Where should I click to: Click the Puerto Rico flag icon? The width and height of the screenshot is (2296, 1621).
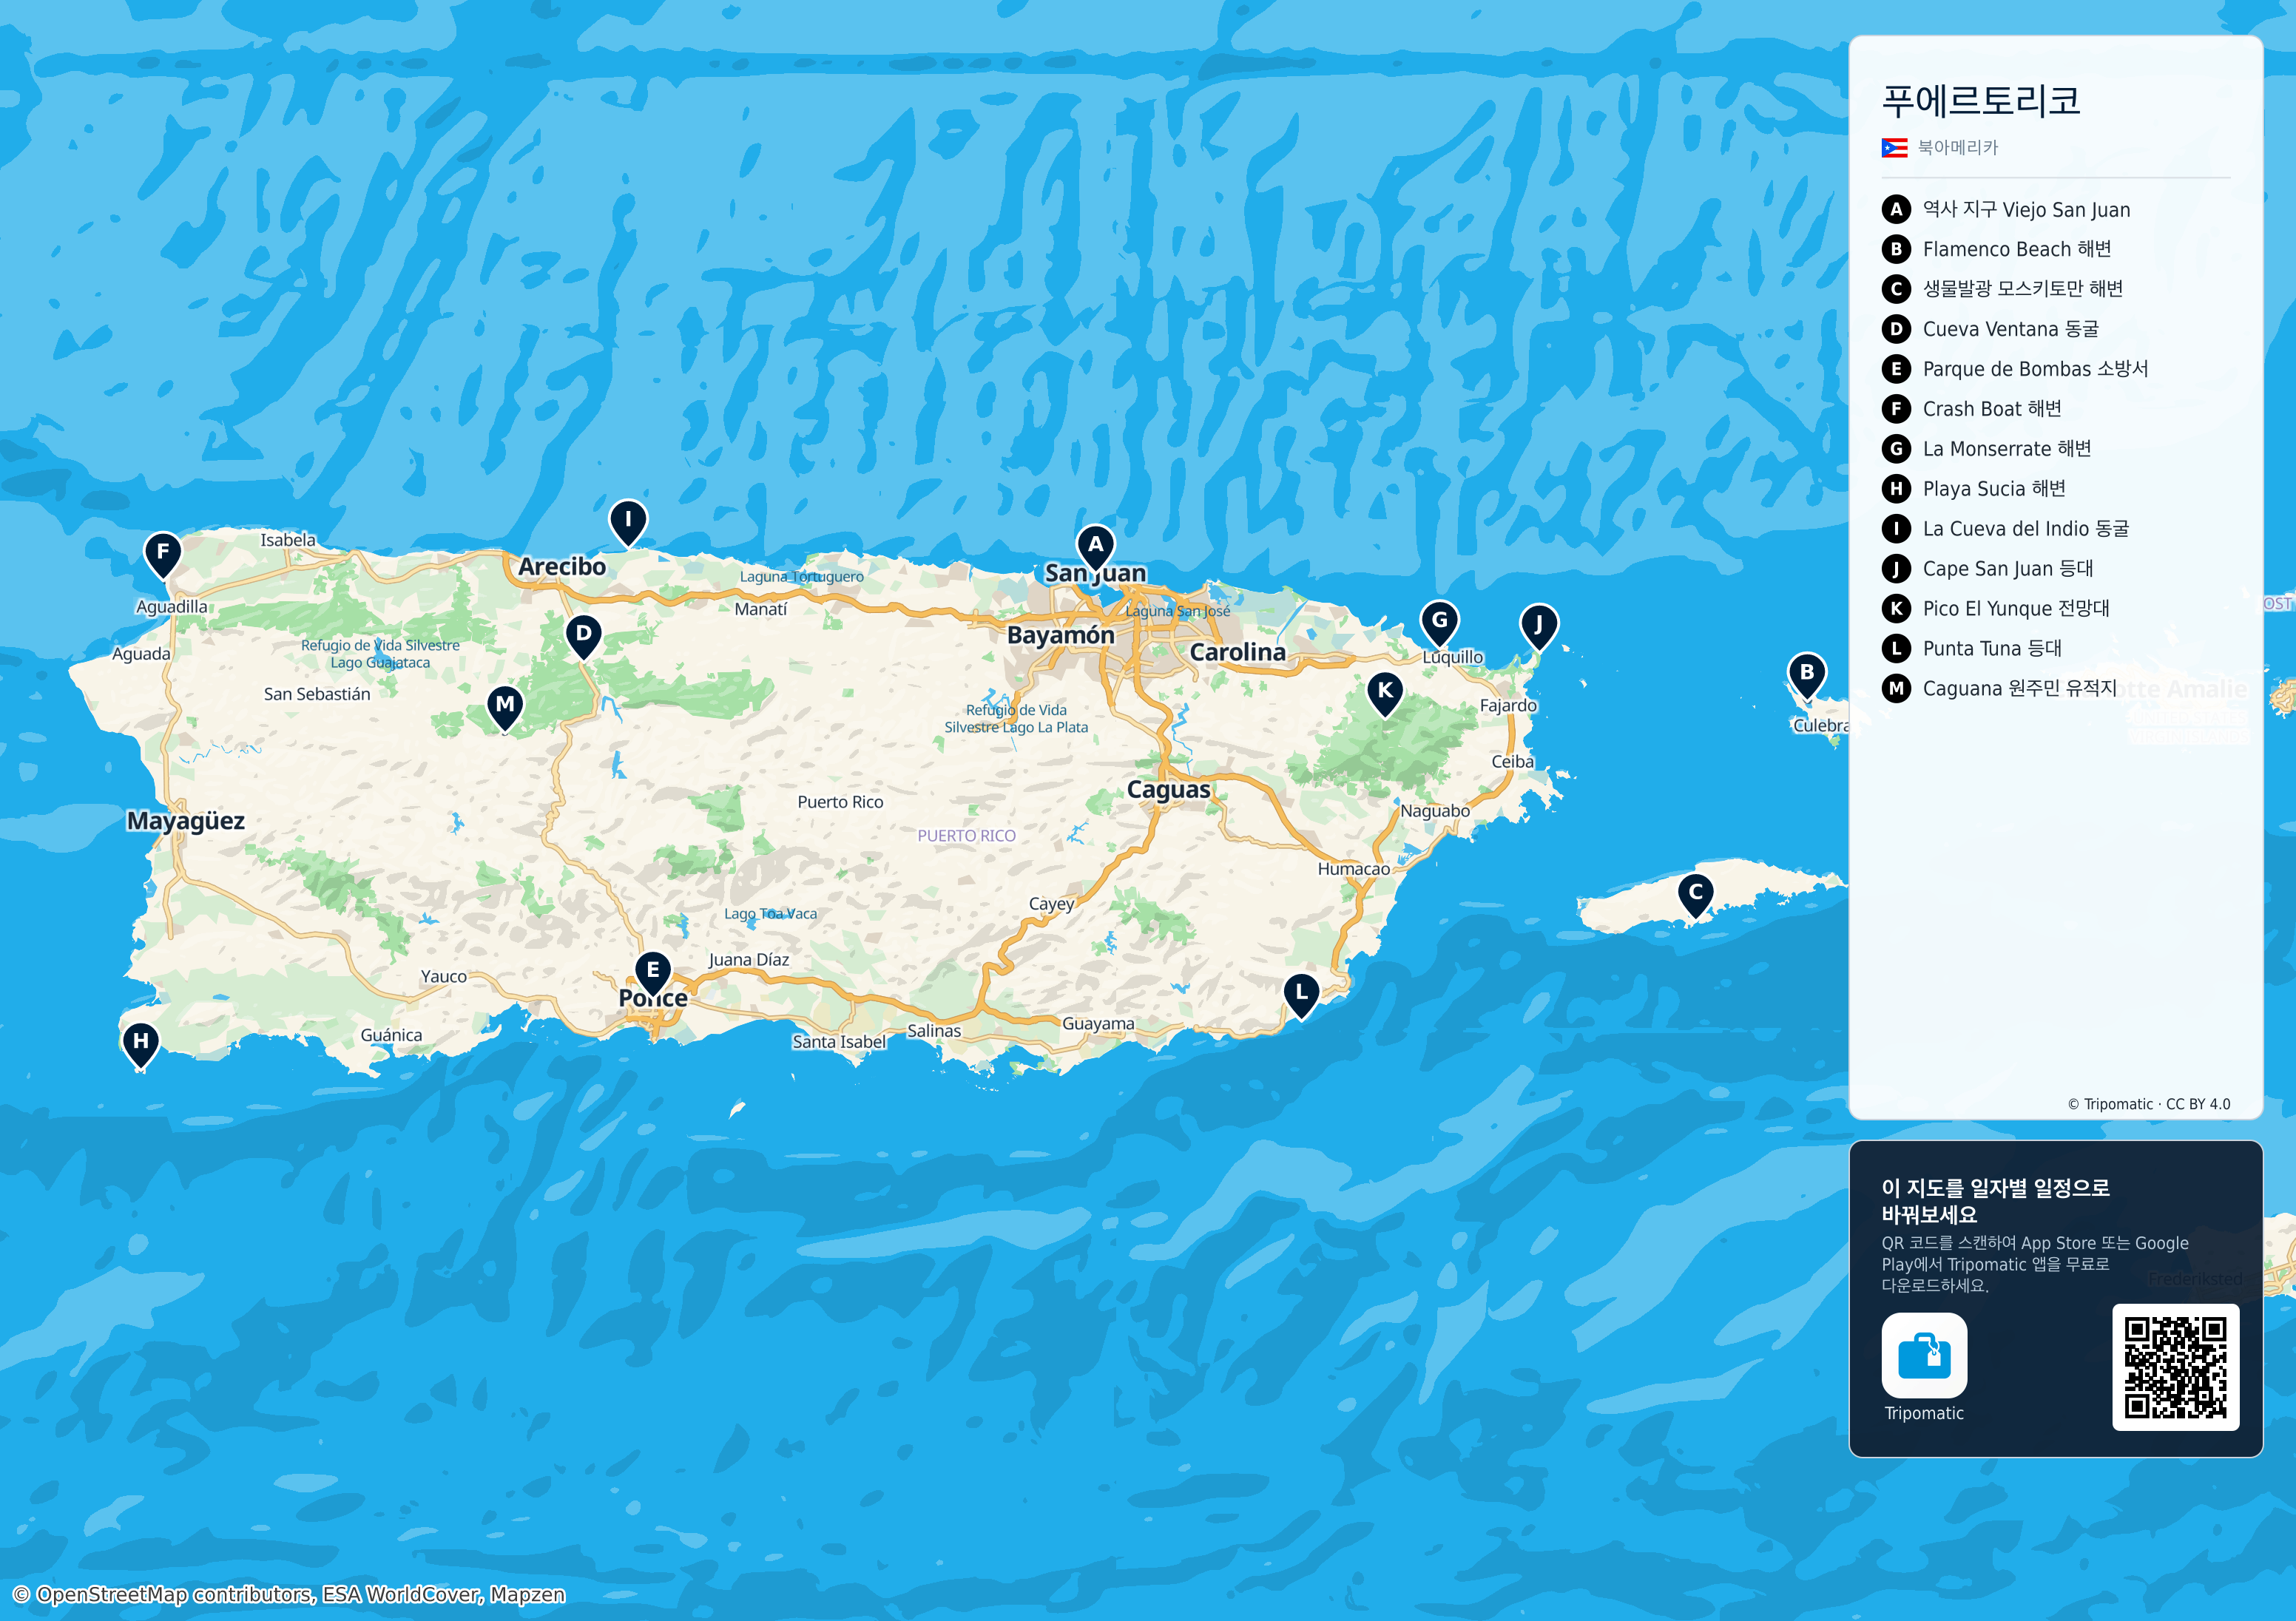click(x=1894, y=148)
